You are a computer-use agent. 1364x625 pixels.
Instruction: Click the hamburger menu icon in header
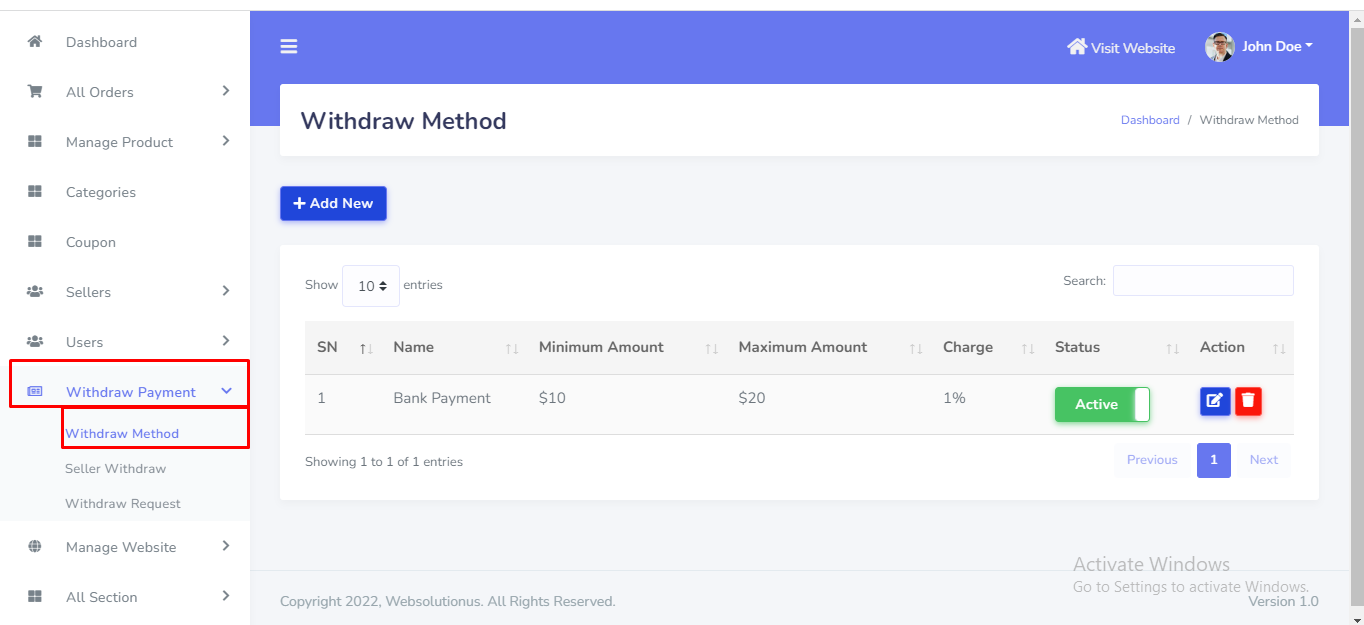coord(289,46)
